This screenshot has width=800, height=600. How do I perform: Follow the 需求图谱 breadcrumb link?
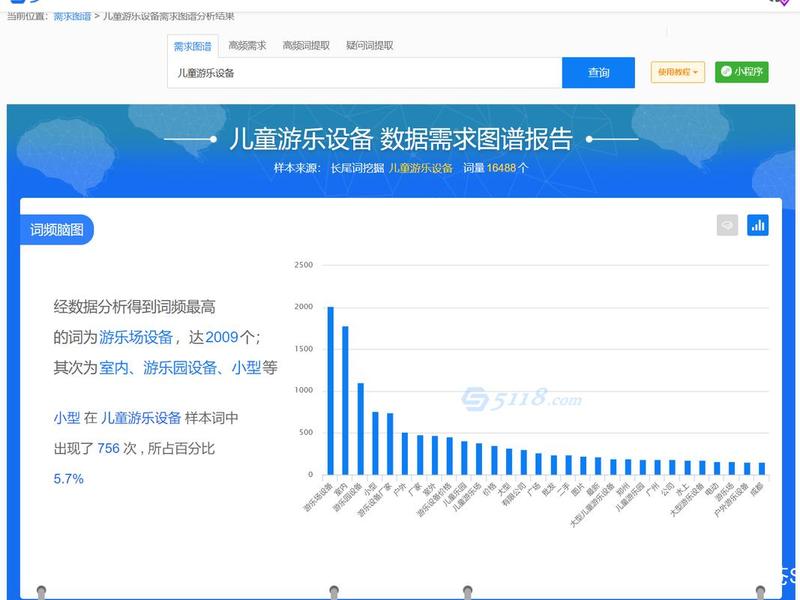pyautogui.click(x=72, y=16)
